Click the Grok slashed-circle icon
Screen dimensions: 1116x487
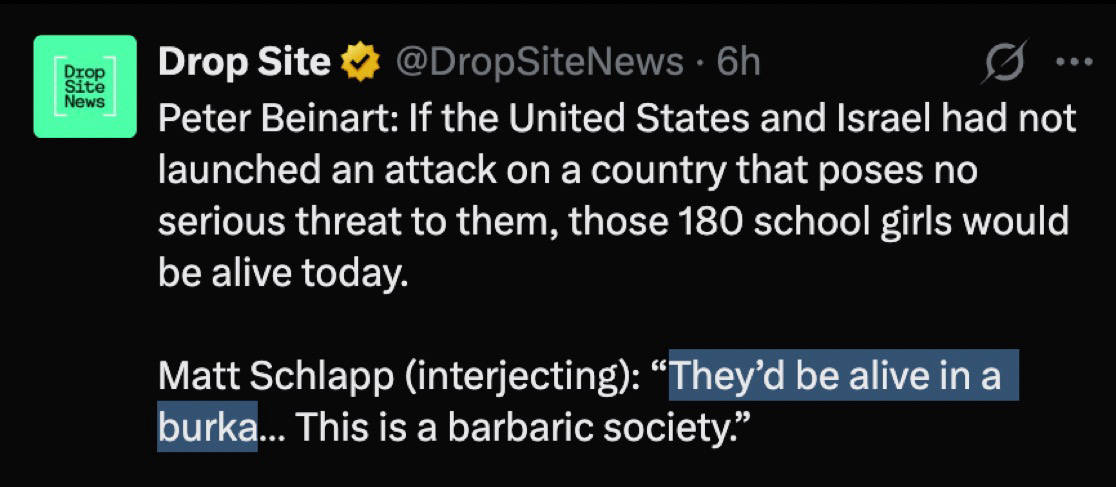point(1001,64)
